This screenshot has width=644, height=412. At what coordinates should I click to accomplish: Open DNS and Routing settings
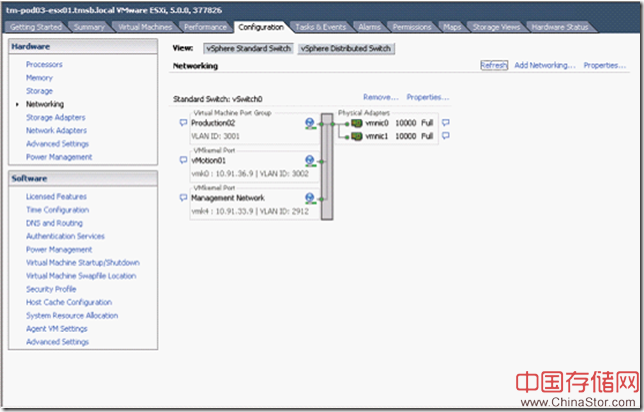click(x=54, y=223)
